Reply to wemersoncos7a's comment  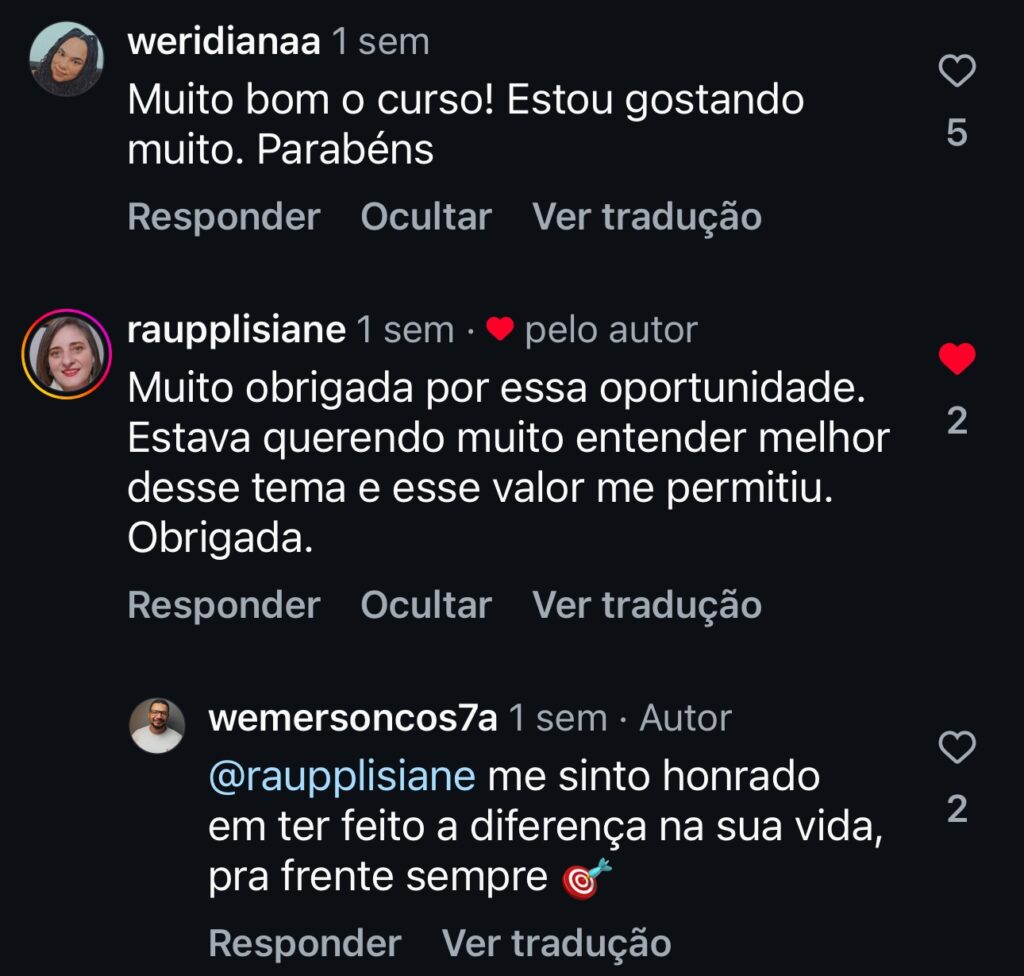pyautogui.click(x=305, y=943)
